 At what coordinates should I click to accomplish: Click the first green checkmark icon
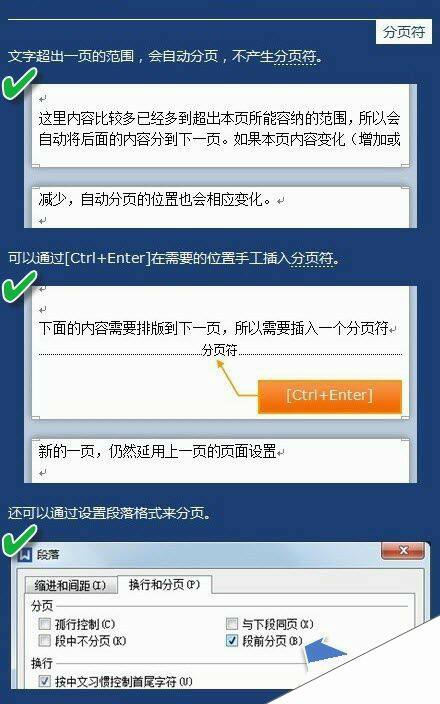pyautogui.click(x=19, y=84)
